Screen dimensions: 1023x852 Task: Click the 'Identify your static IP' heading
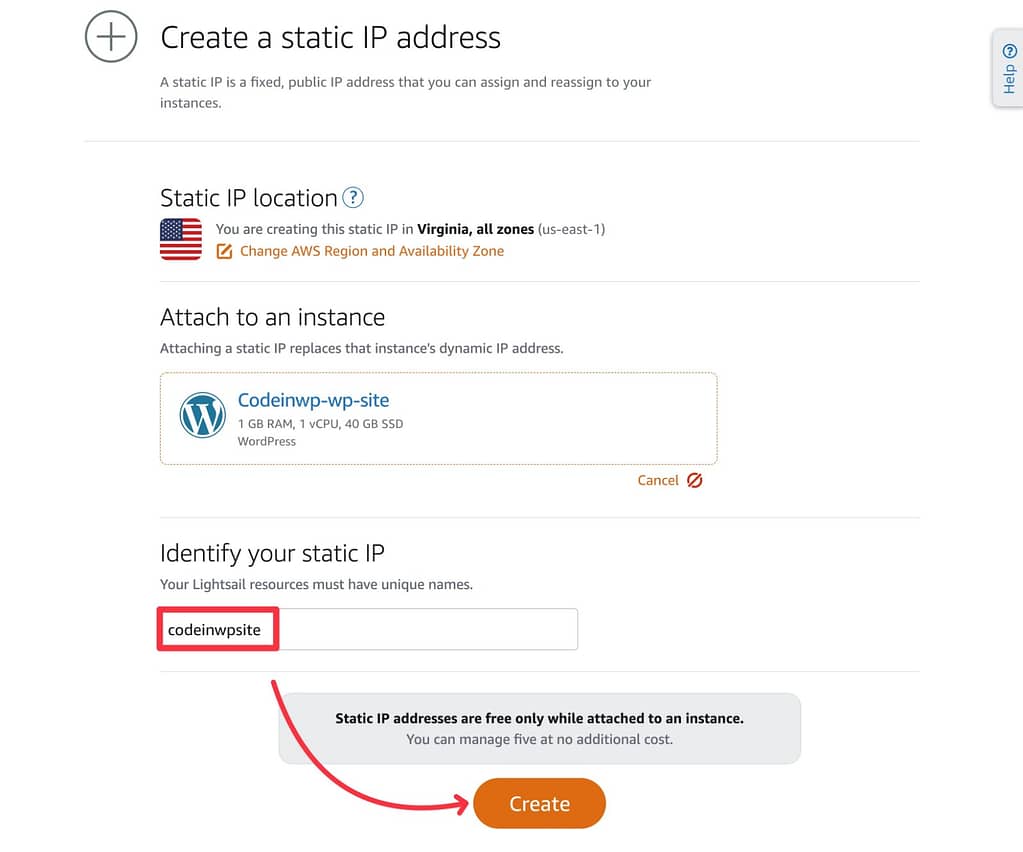click(272, 553)
